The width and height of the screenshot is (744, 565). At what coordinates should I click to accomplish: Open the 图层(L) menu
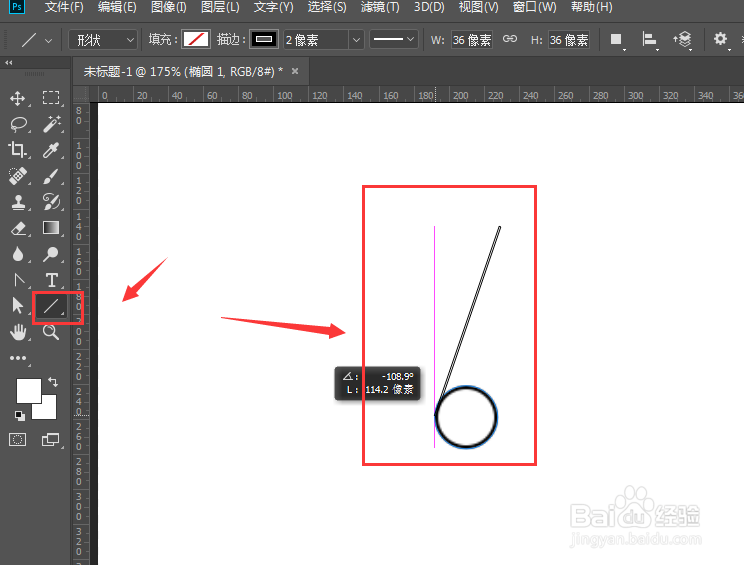coord(220,7)
